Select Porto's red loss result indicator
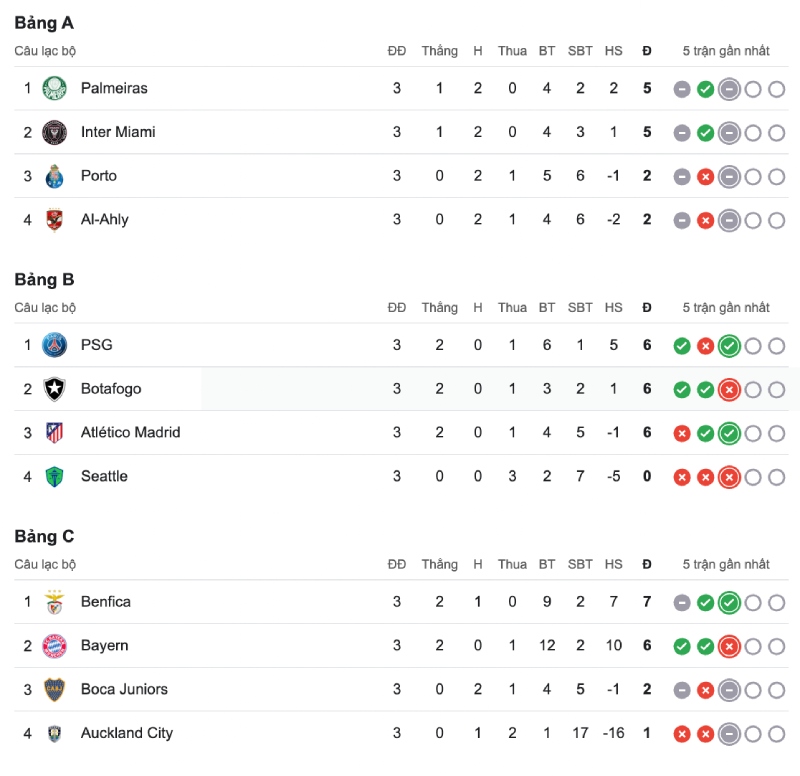 706,177
